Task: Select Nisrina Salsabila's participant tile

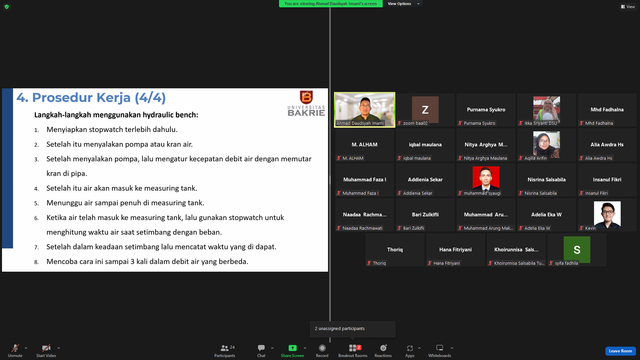Action: (x=546, y=180)
